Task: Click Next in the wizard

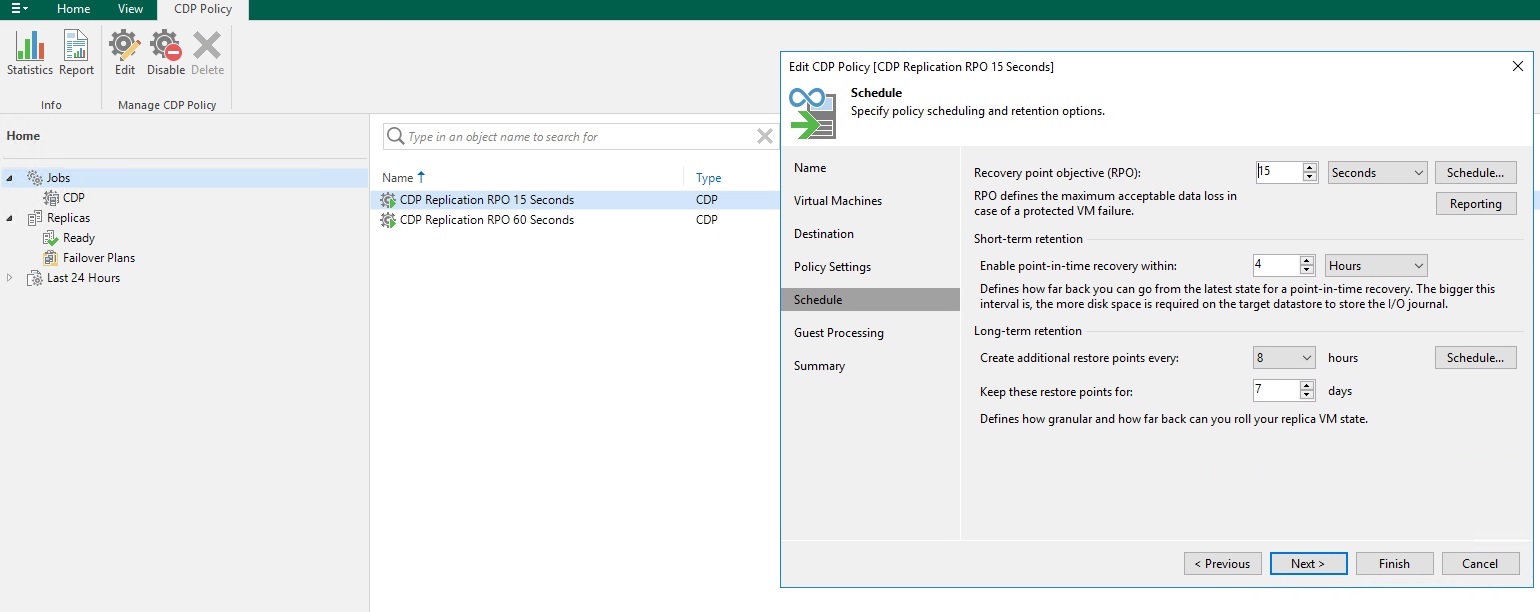Action: click(x=1307, y=564)
